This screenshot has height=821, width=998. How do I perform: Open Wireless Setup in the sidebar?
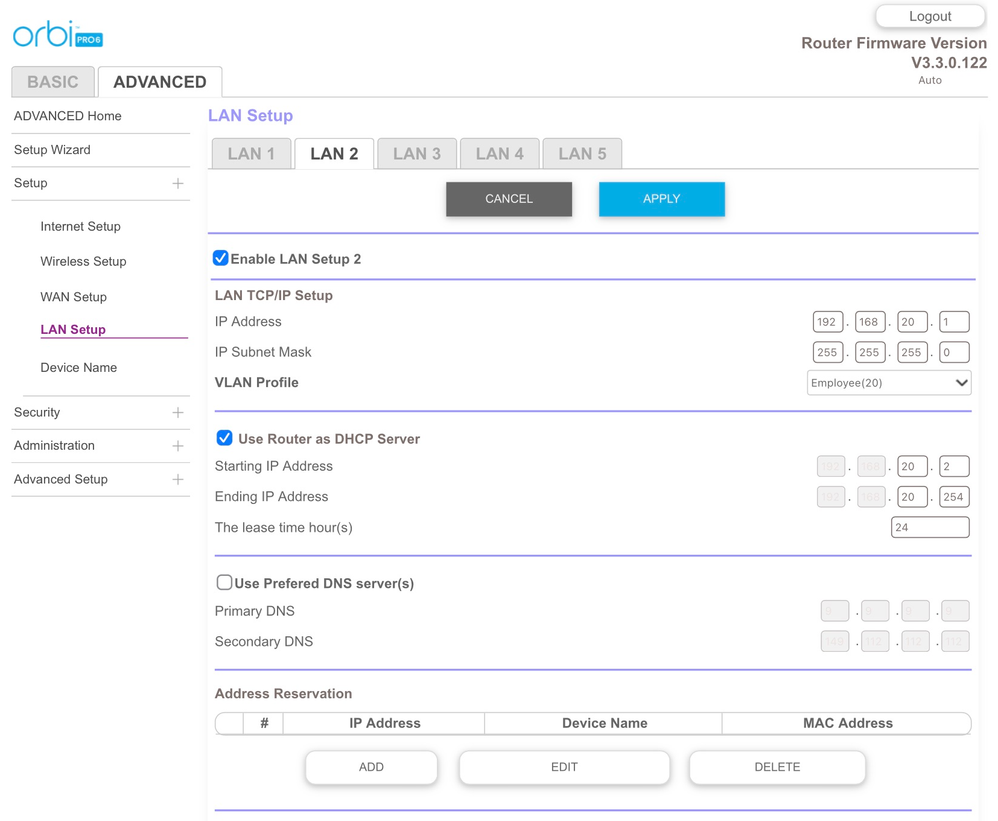tap(83, 262)
